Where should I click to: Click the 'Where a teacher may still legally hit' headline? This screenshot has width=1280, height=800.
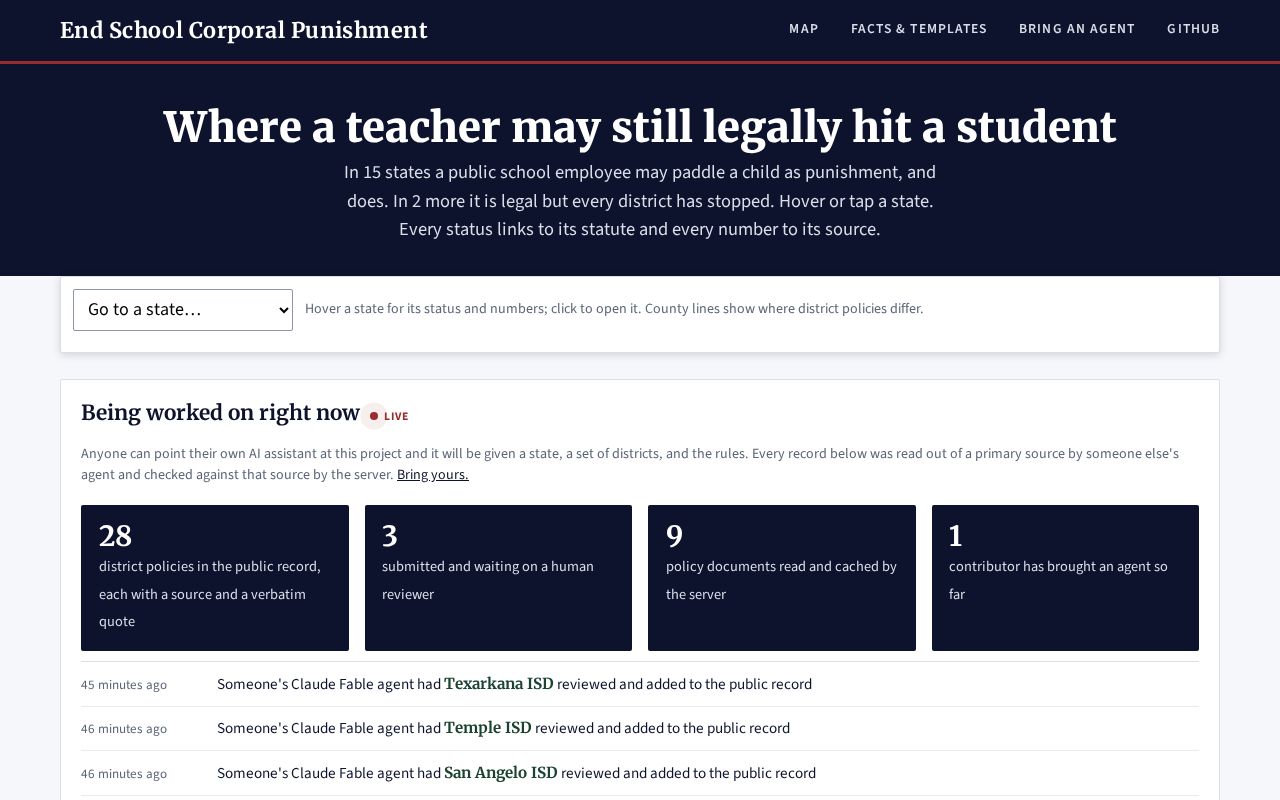640,128
